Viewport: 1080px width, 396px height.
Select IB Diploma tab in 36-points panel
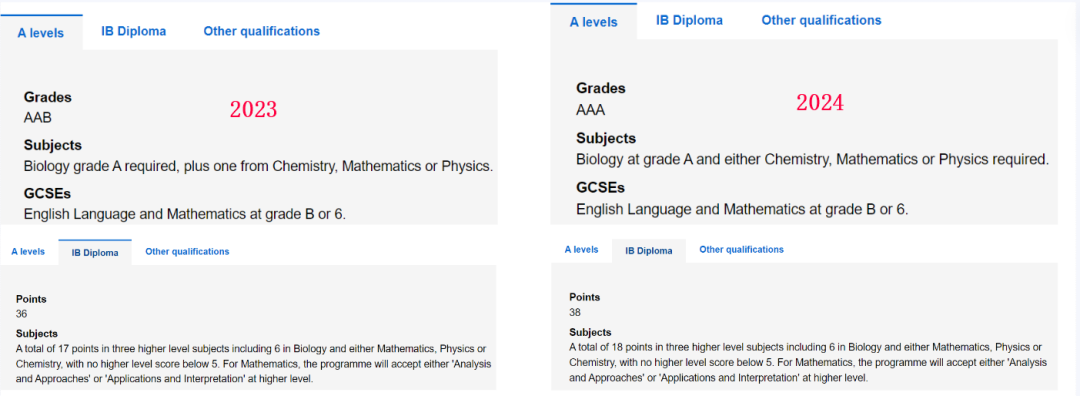click(95, 253)
